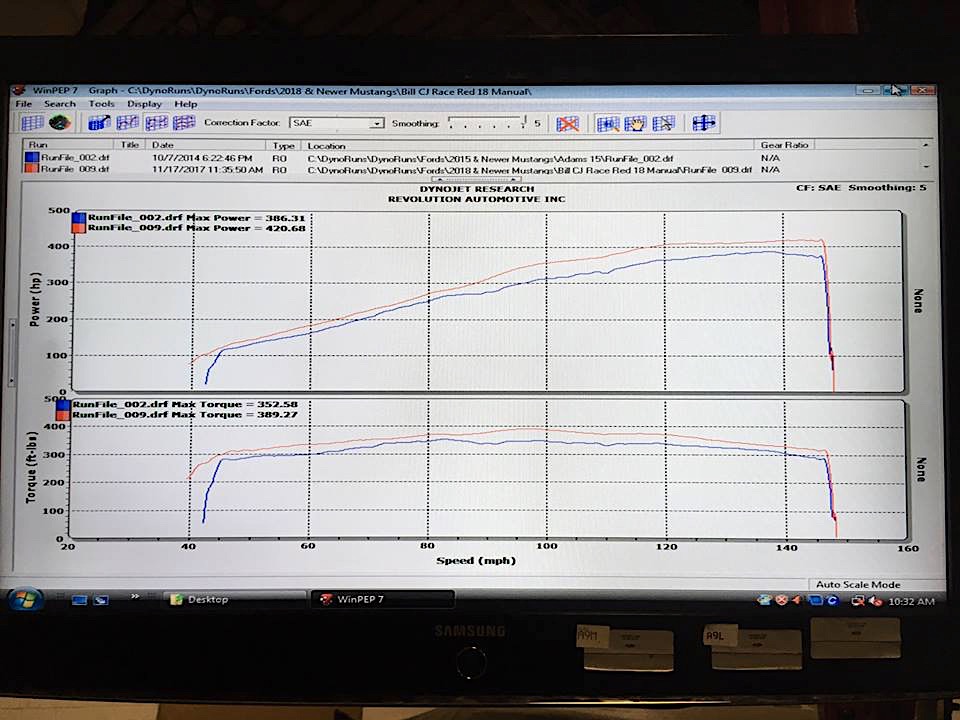Image resolution: width=960 pixels, height=720 pixels.
Task: Click the red X graph icon
Action: 568,124
